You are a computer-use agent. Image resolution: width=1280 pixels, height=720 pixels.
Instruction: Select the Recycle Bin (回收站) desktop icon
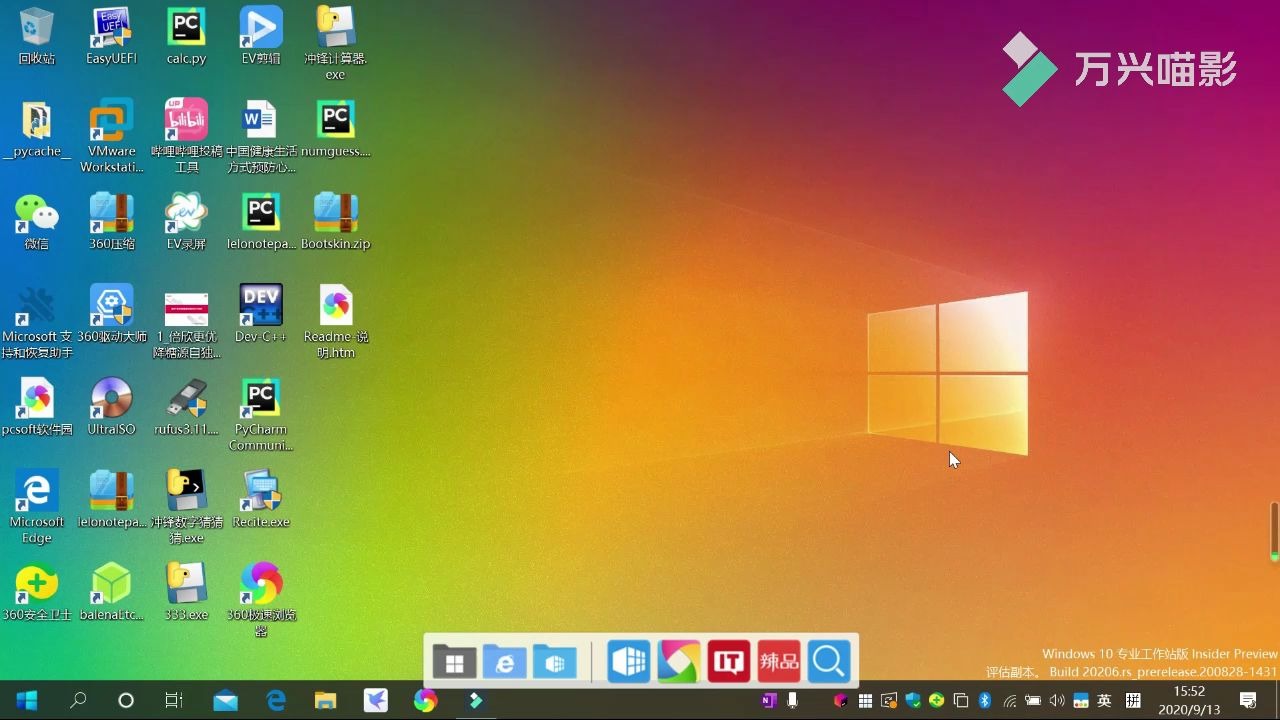[37, 36]
